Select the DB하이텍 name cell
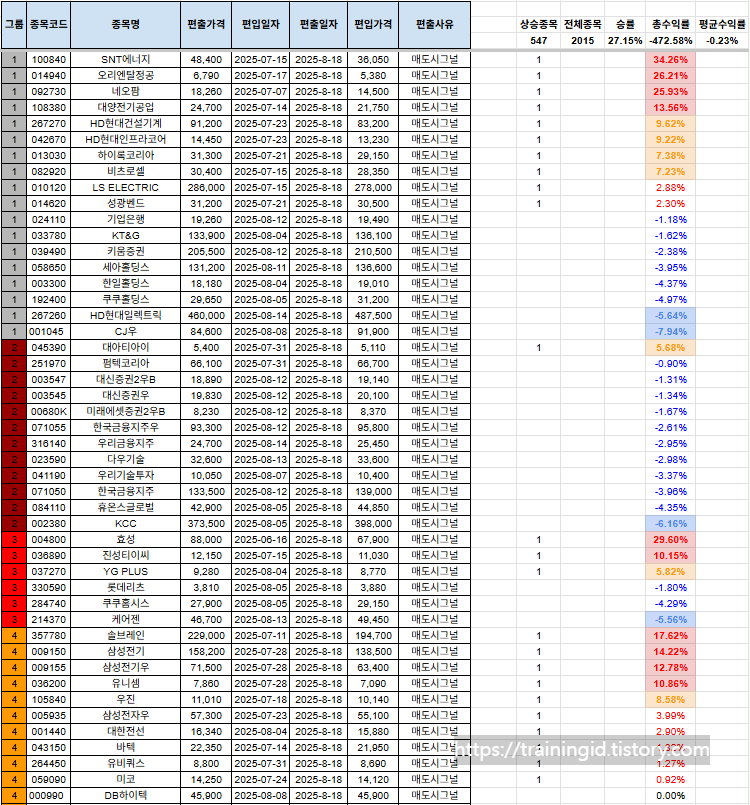 [125, 795]
